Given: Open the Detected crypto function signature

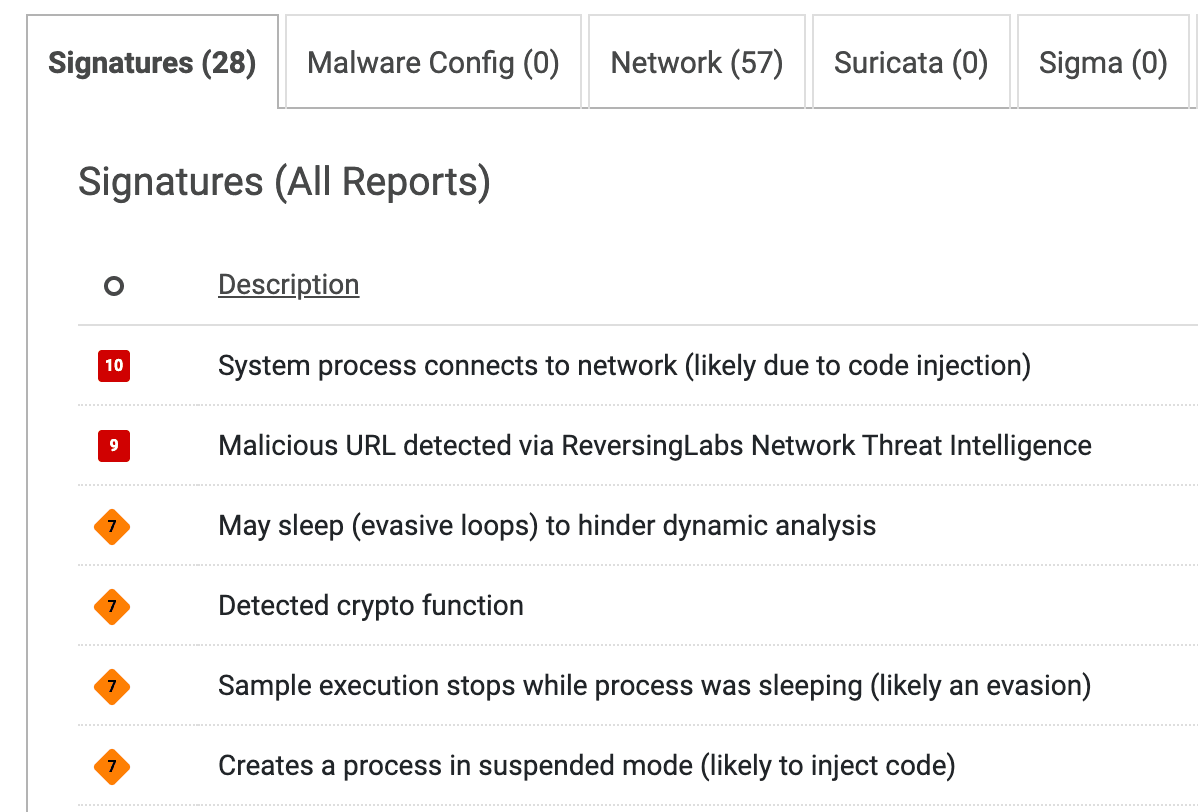Looking at the screenshot, I should click(x=369, y=606).
